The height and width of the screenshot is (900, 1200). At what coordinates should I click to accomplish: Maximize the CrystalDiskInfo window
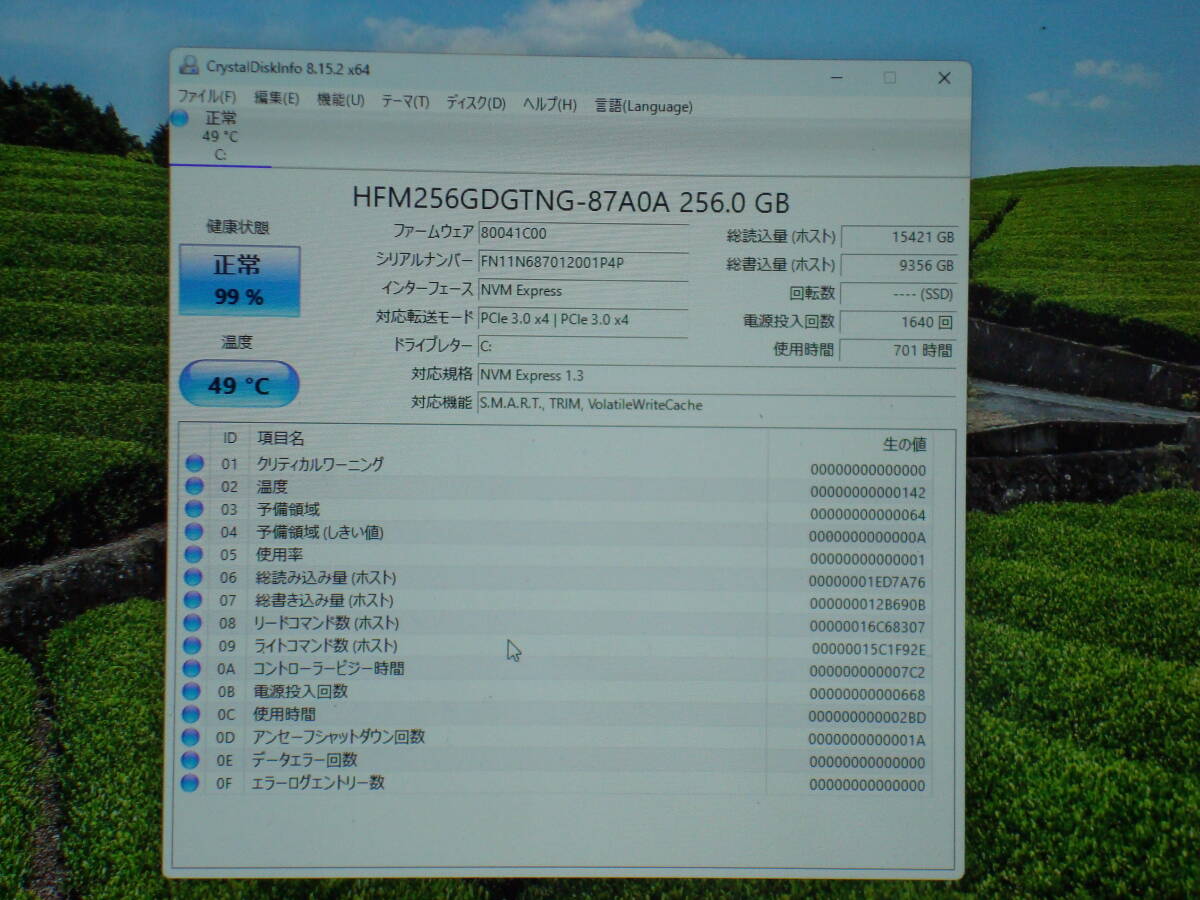tap(889, 78)
